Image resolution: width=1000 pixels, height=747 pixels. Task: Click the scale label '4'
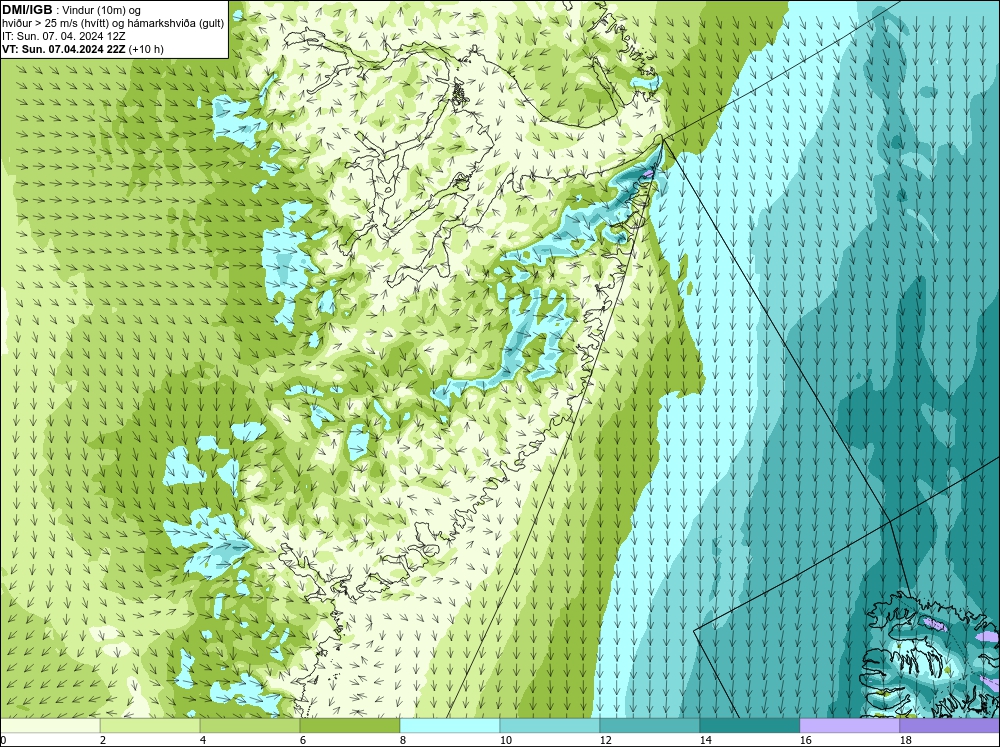pyautogui.click(x=203, y=740)
